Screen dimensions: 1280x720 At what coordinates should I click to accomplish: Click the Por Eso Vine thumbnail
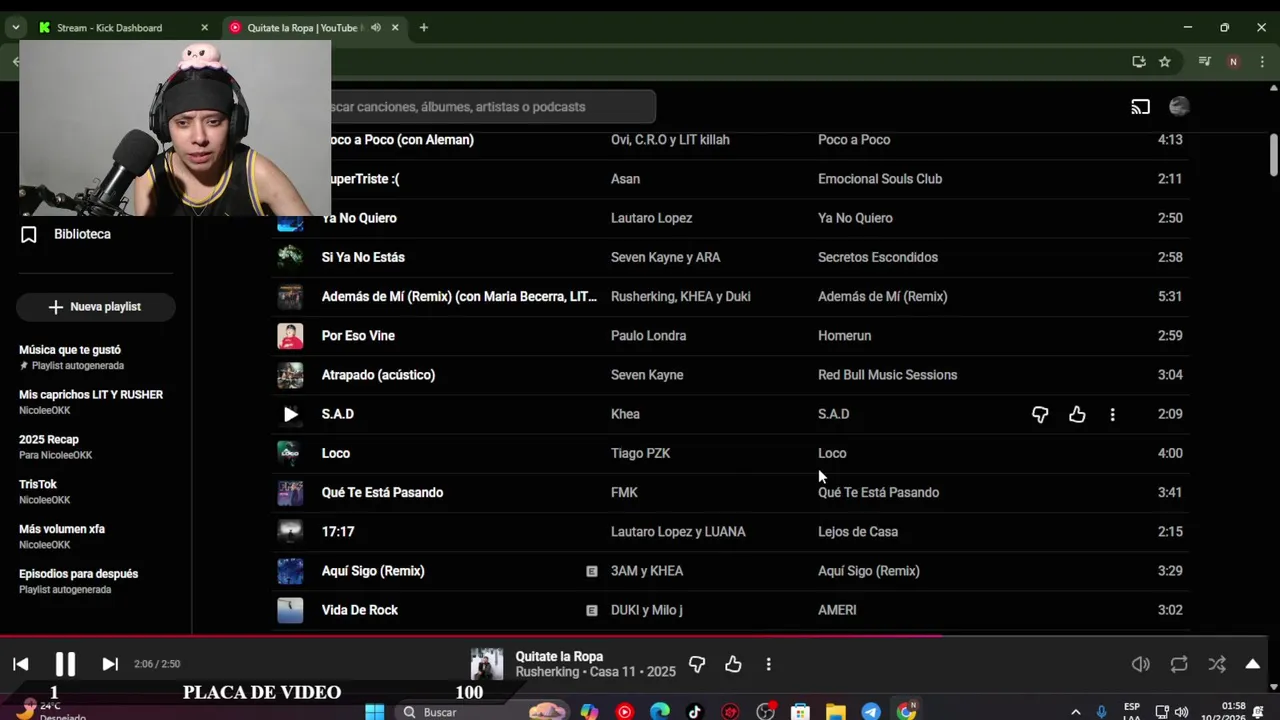click(290, 336)
